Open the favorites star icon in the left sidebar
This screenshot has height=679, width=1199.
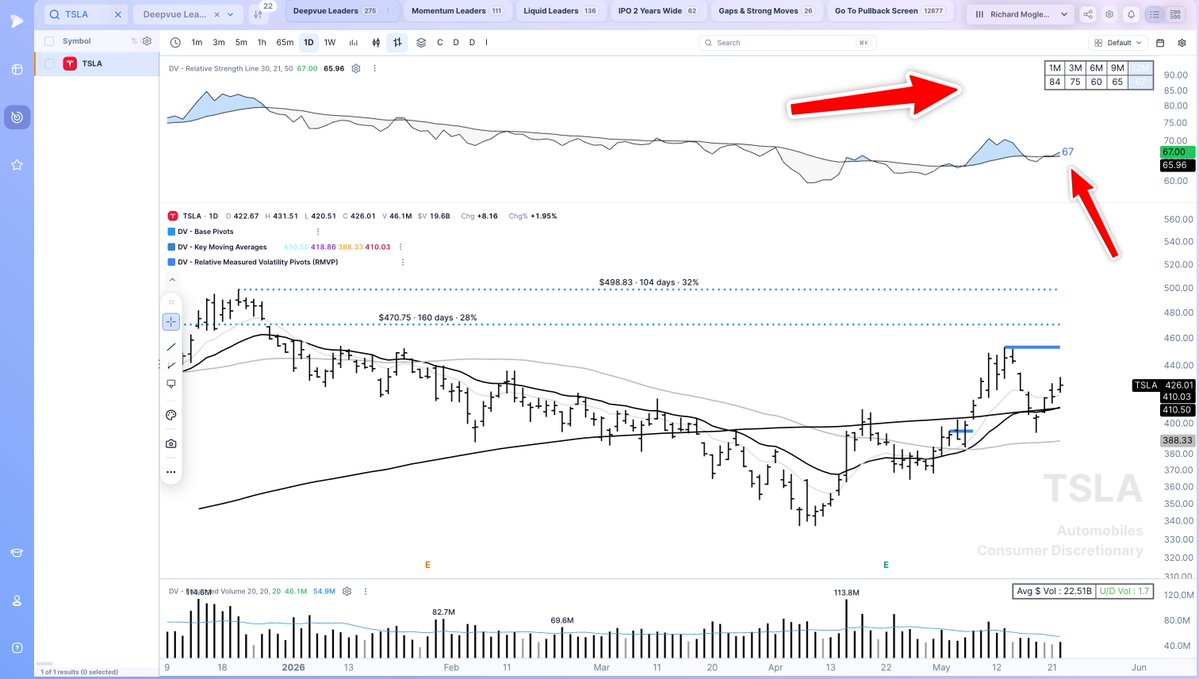point(17,164)
